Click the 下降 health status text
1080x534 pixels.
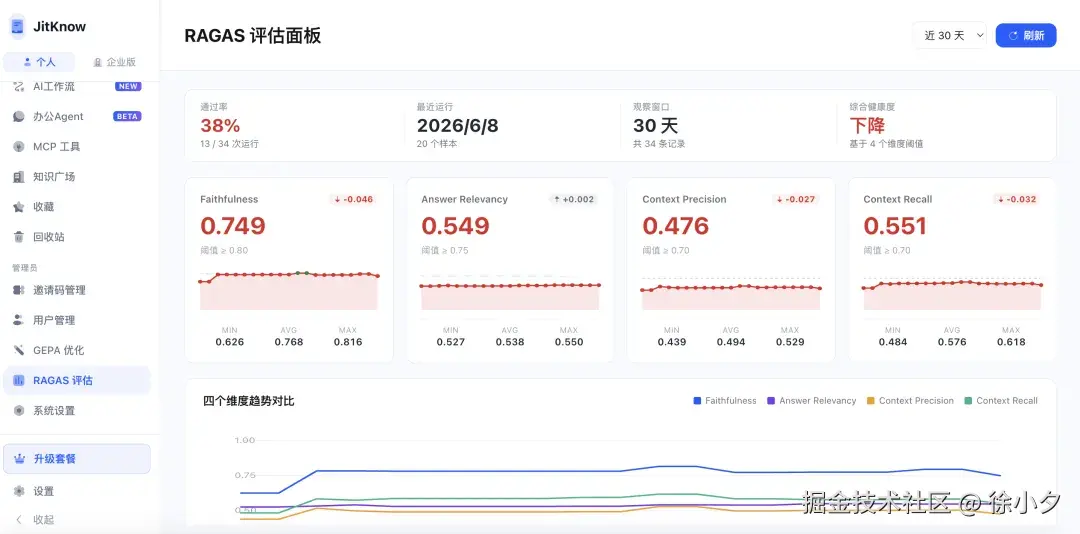click(x=867, y=126)
